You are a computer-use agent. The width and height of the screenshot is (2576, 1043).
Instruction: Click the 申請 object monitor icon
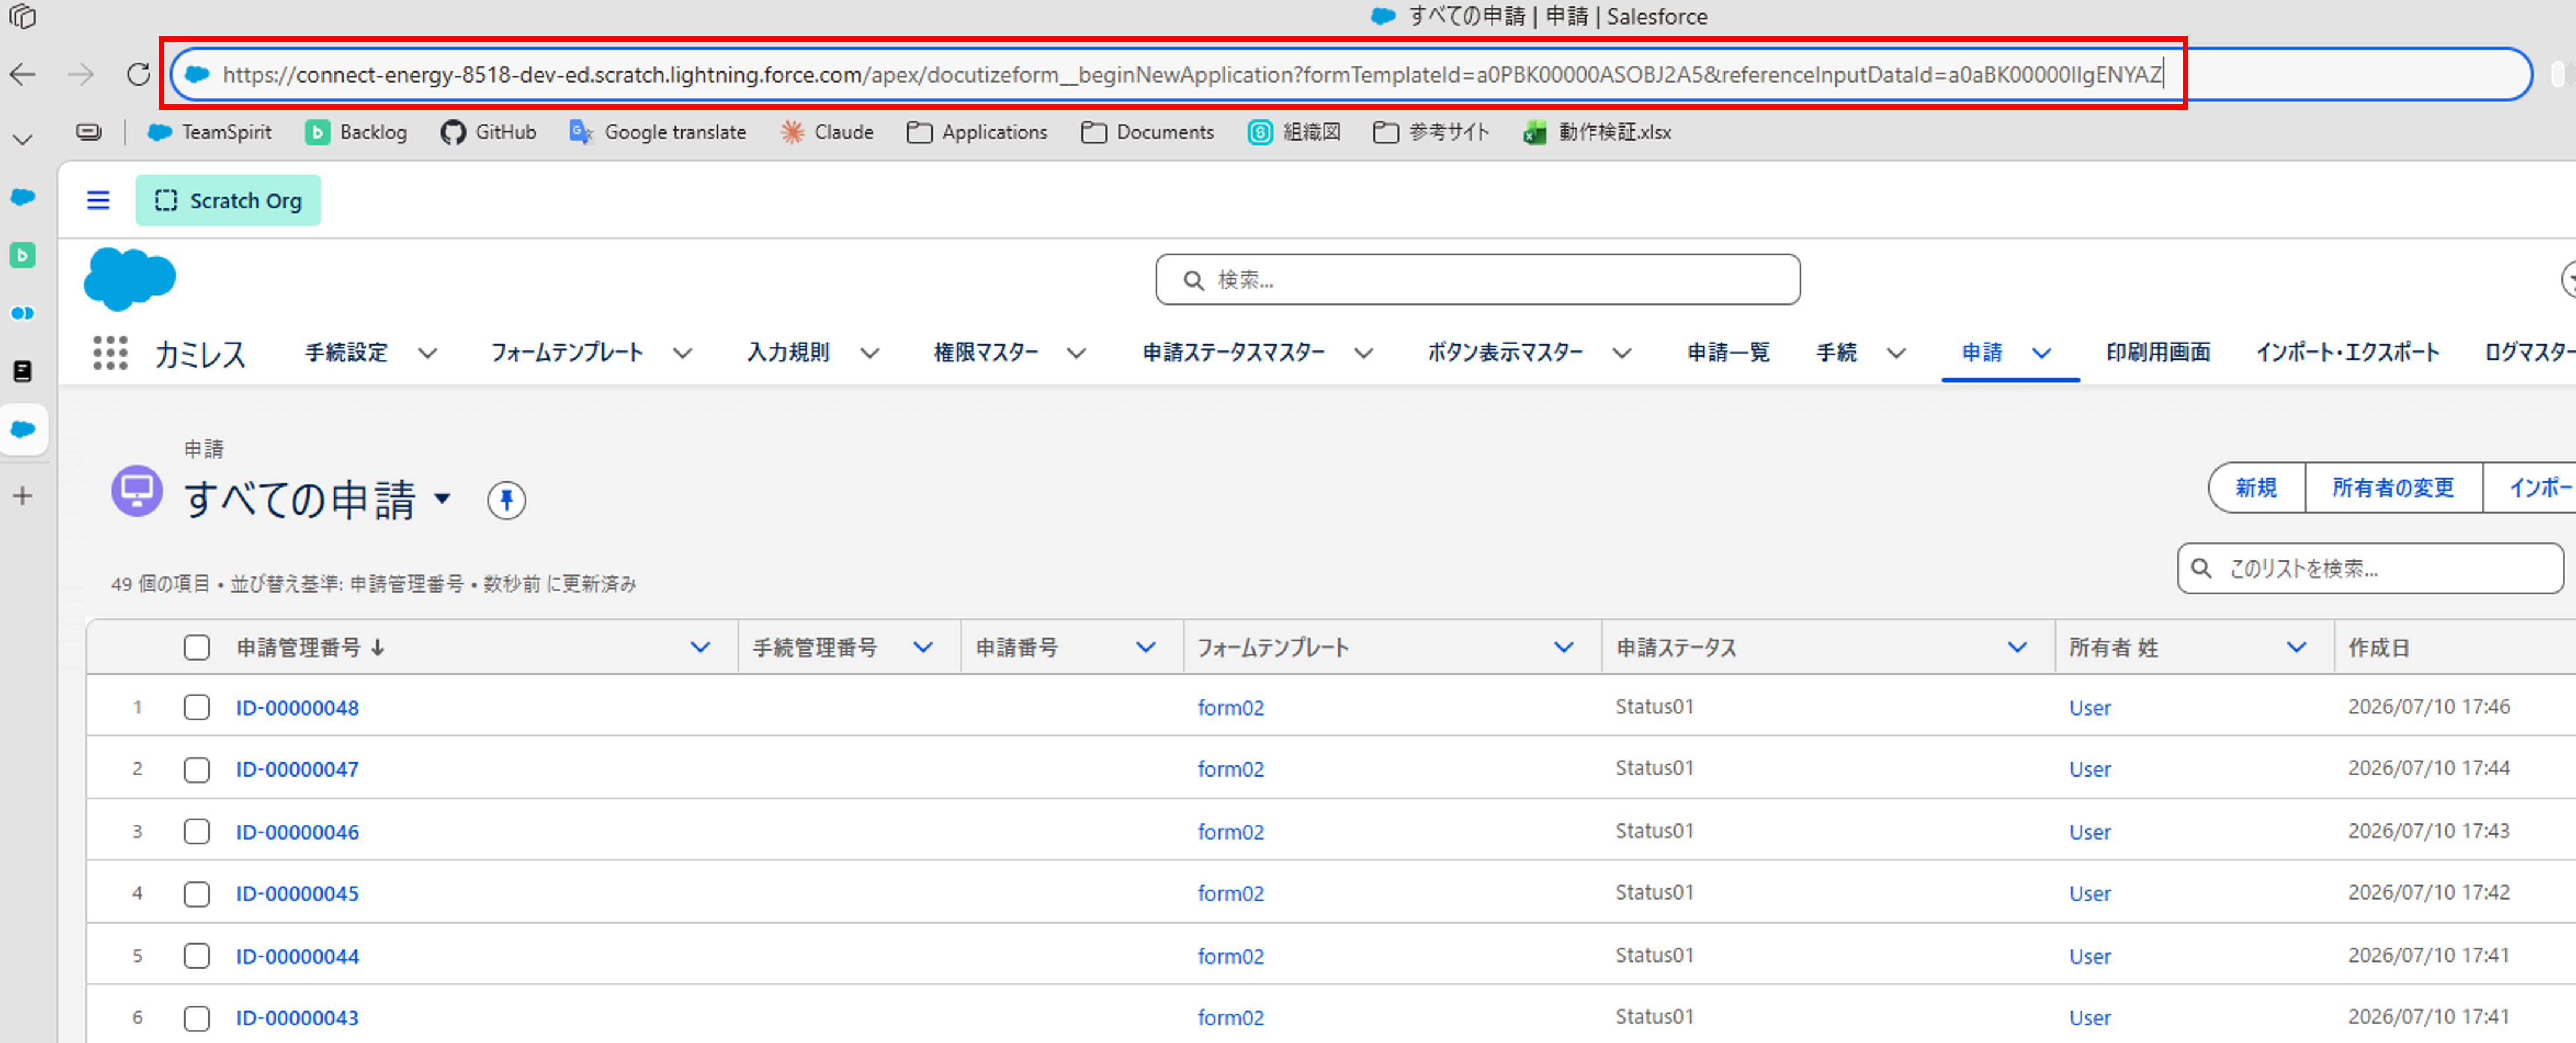(137, 490)
